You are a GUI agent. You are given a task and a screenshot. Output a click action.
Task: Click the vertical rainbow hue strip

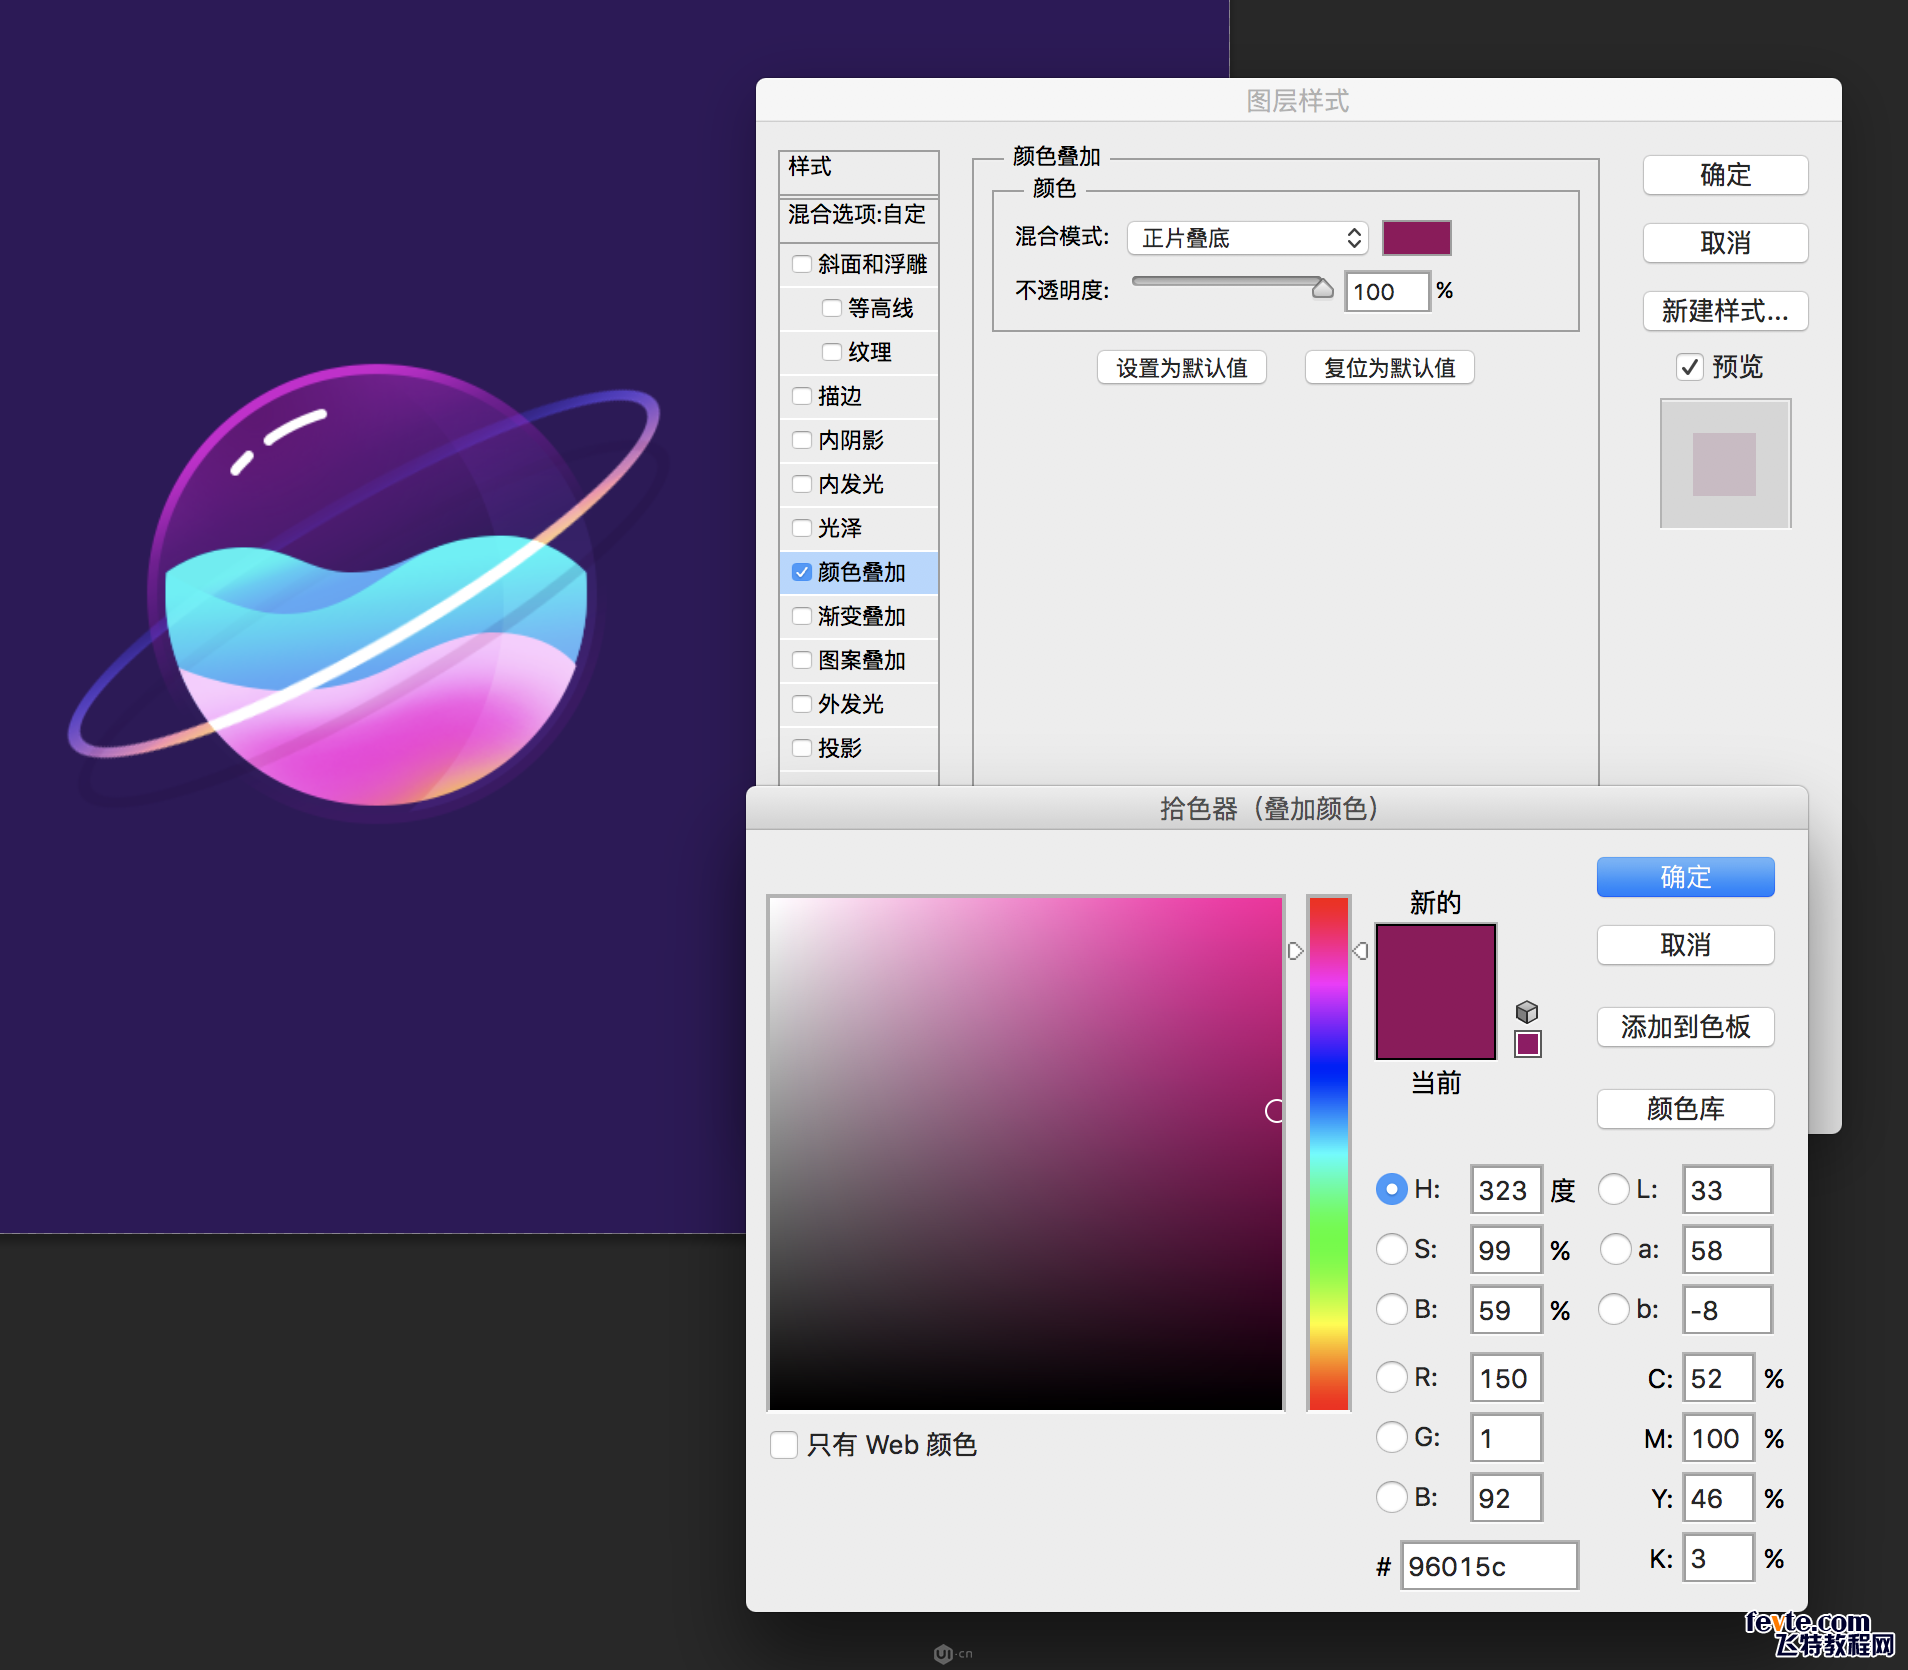coord(1329,1153)
